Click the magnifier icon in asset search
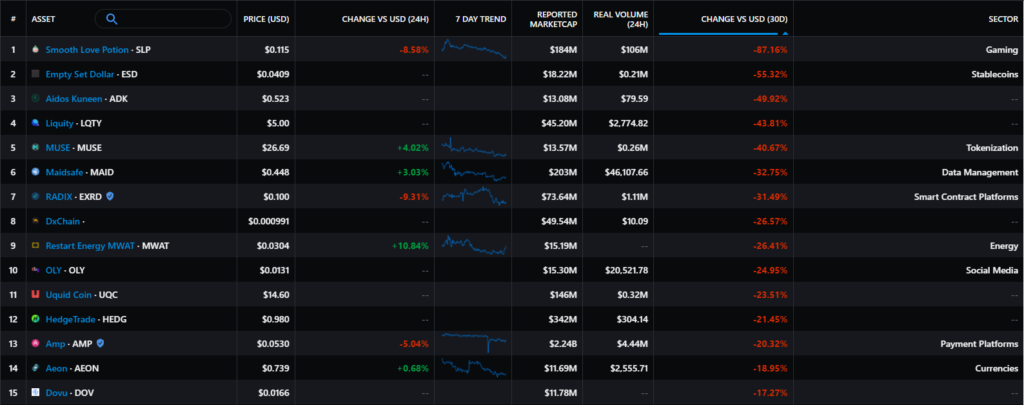Screen dimensions: 1024x405 [112, 19]
